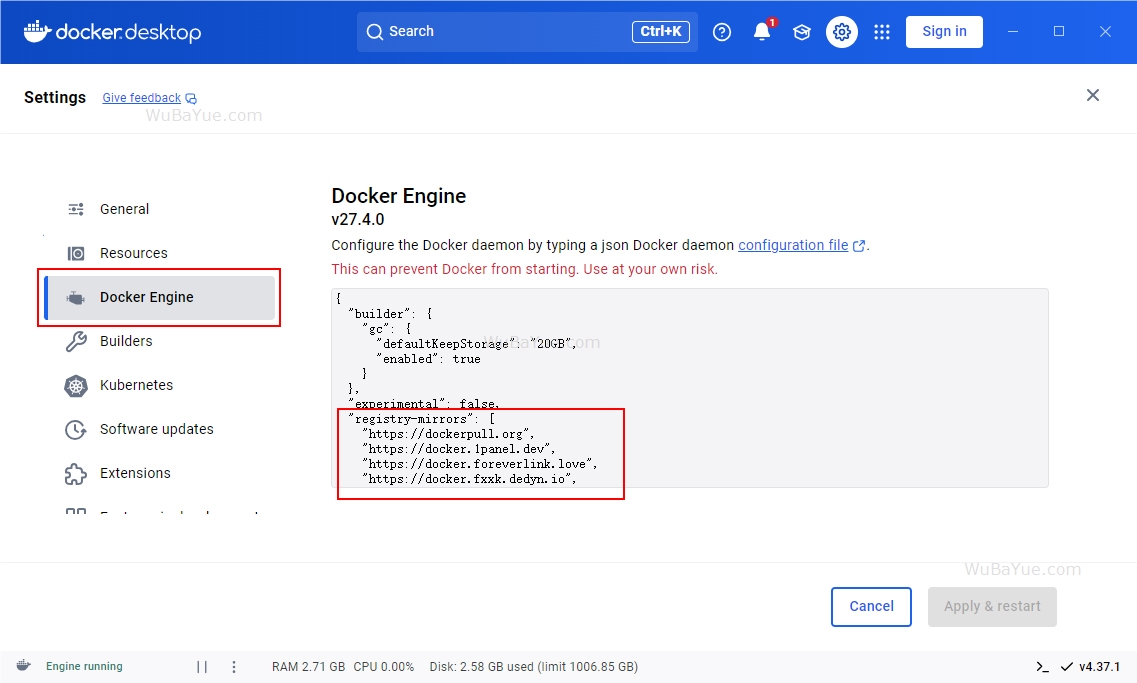This screenshot has height=683, width=1137.
Task: Close the Docker Desktop window
Action: (x=1105, y=32)
